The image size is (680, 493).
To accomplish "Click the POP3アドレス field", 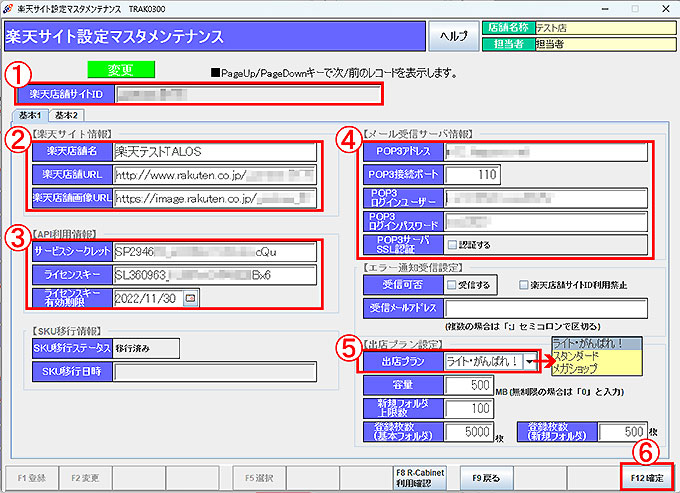I will [546, 151].
